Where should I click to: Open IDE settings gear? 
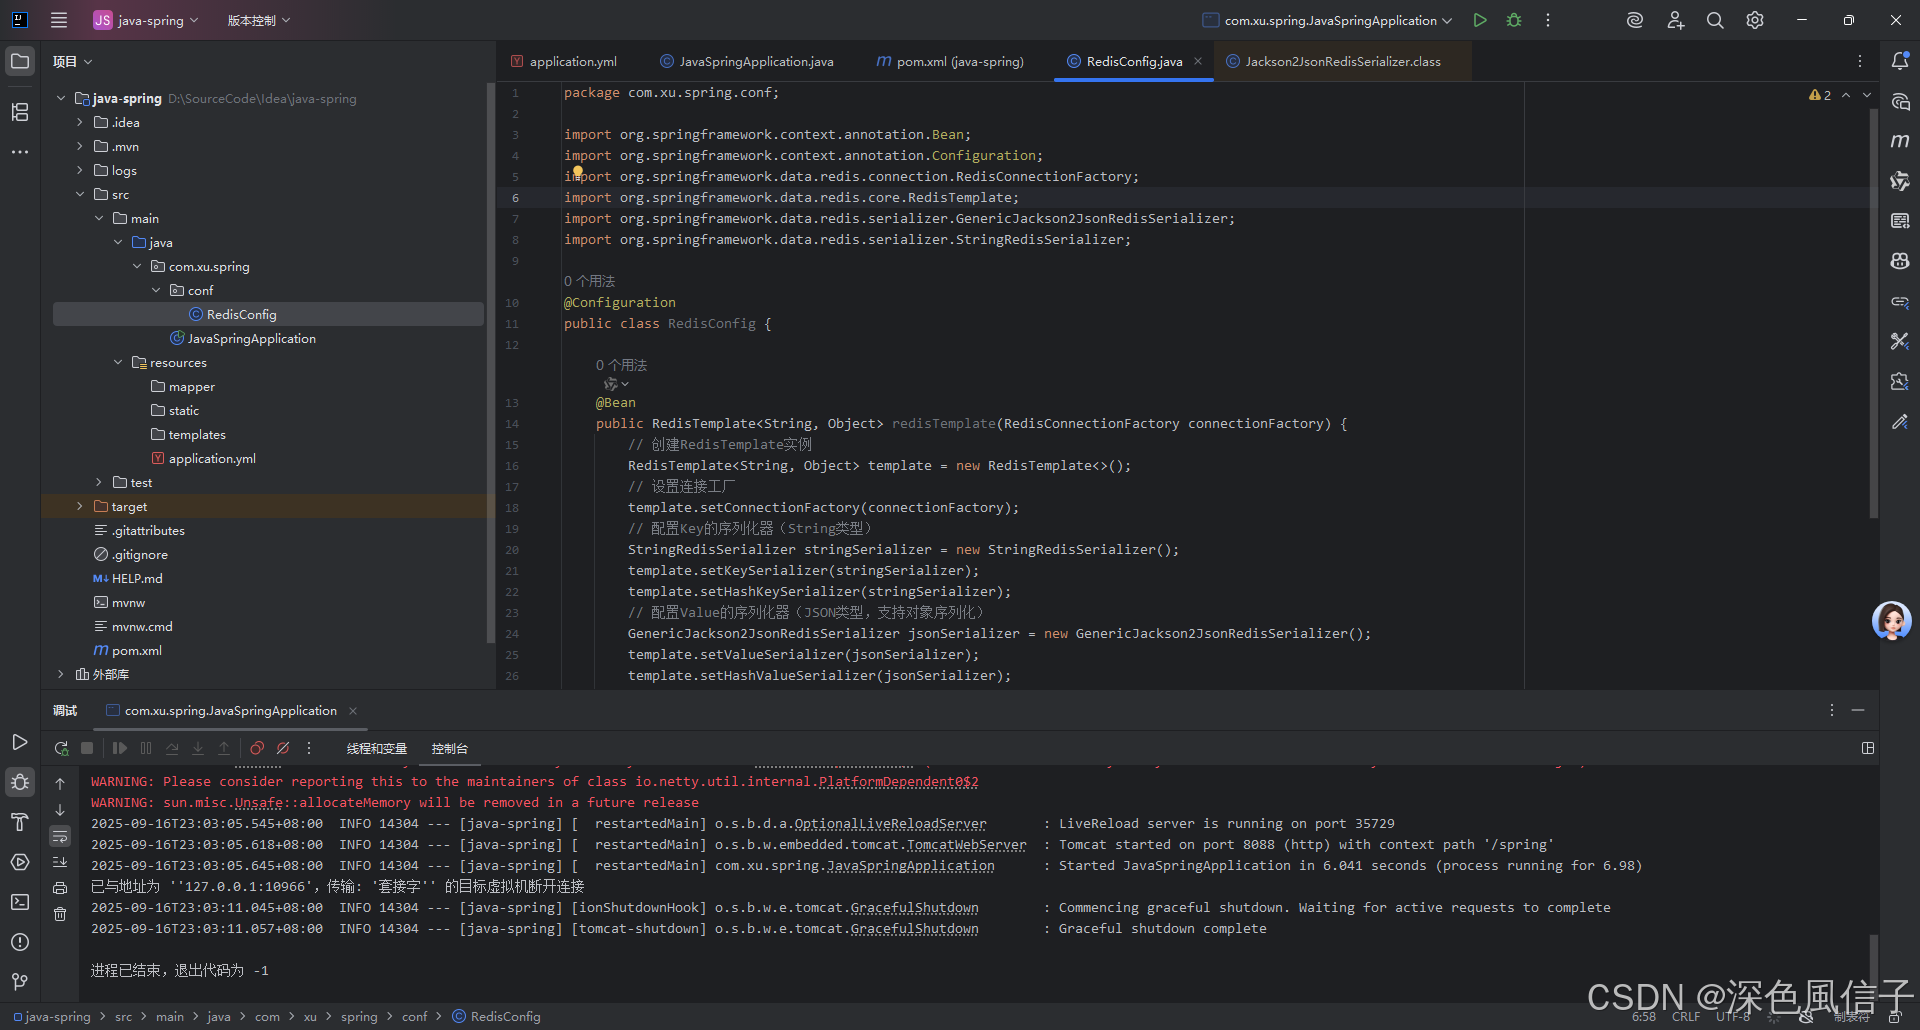pos(1755,20)
